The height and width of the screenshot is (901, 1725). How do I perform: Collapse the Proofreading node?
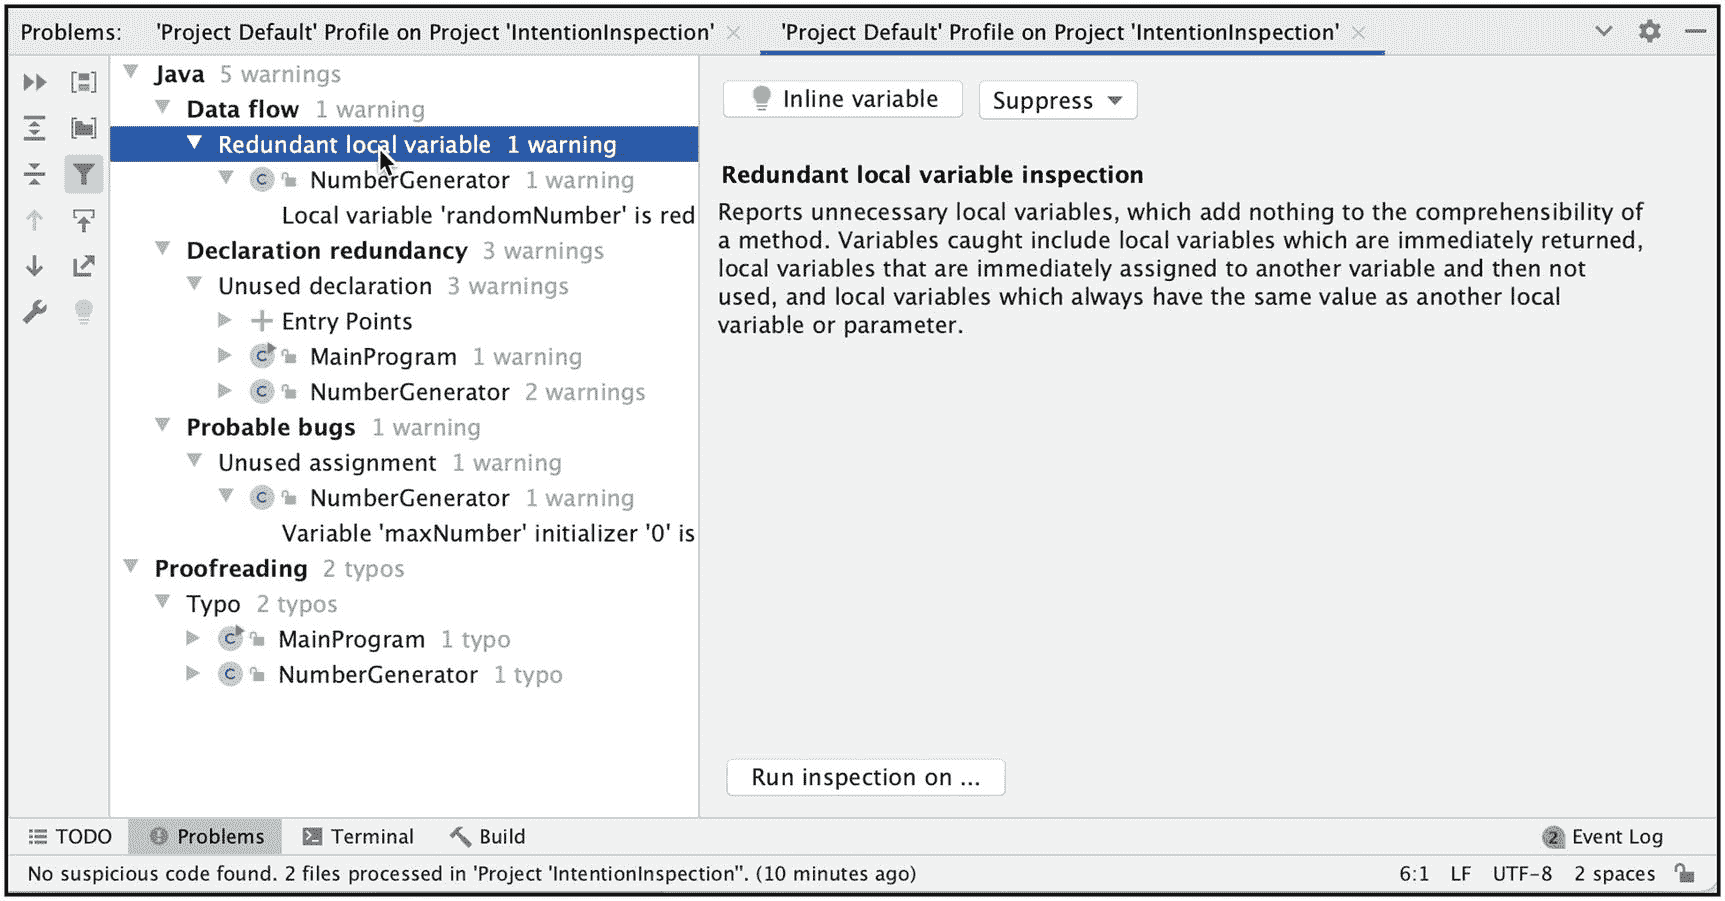coord(131,566)
